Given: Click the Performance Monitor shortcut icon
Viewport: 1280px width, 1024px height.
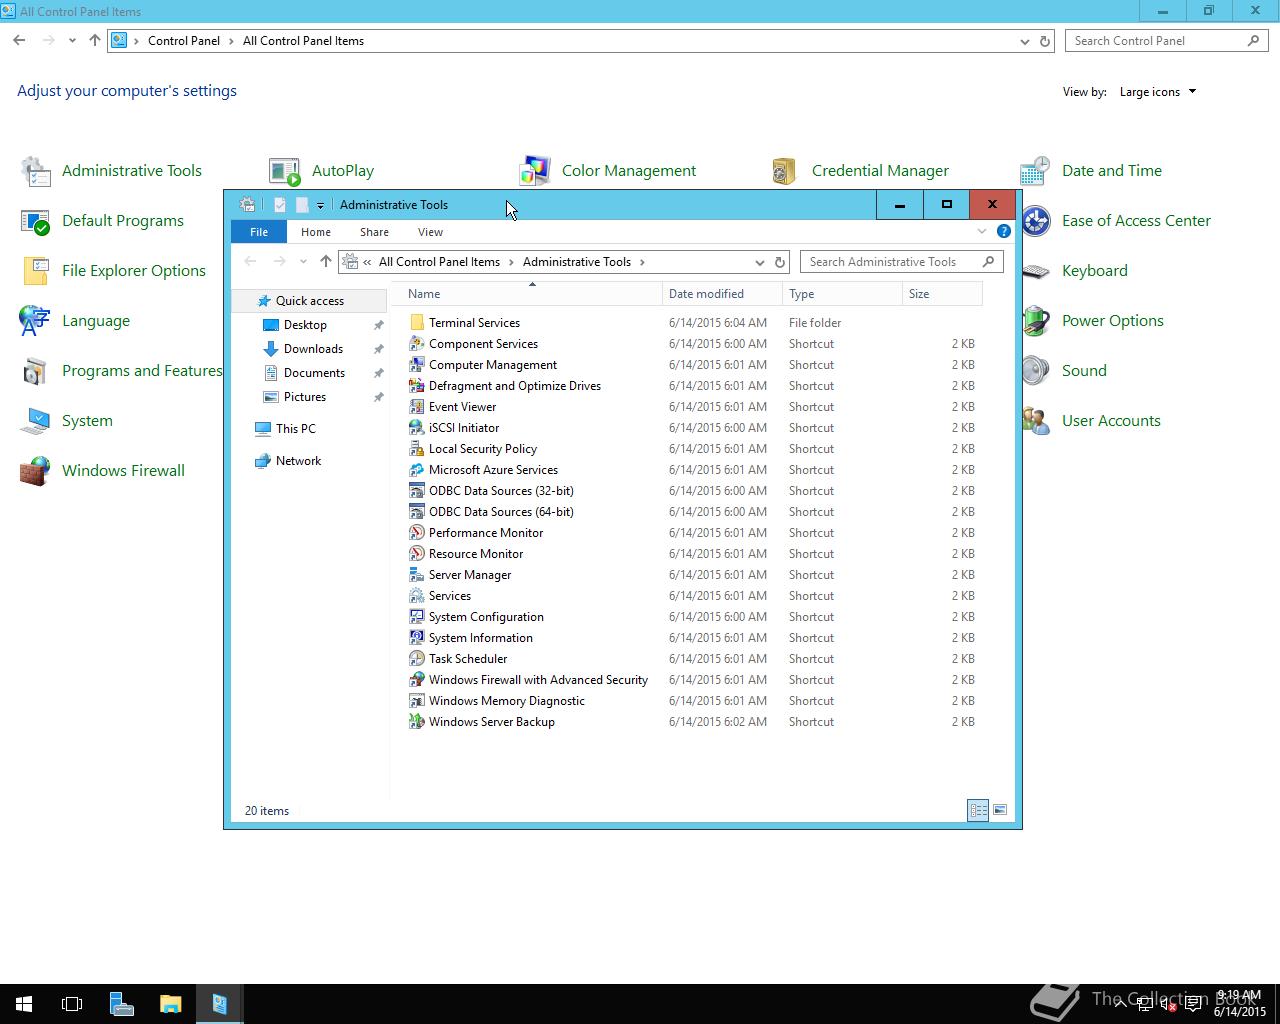Looking at the screenshot, I should tap(417, 533).
